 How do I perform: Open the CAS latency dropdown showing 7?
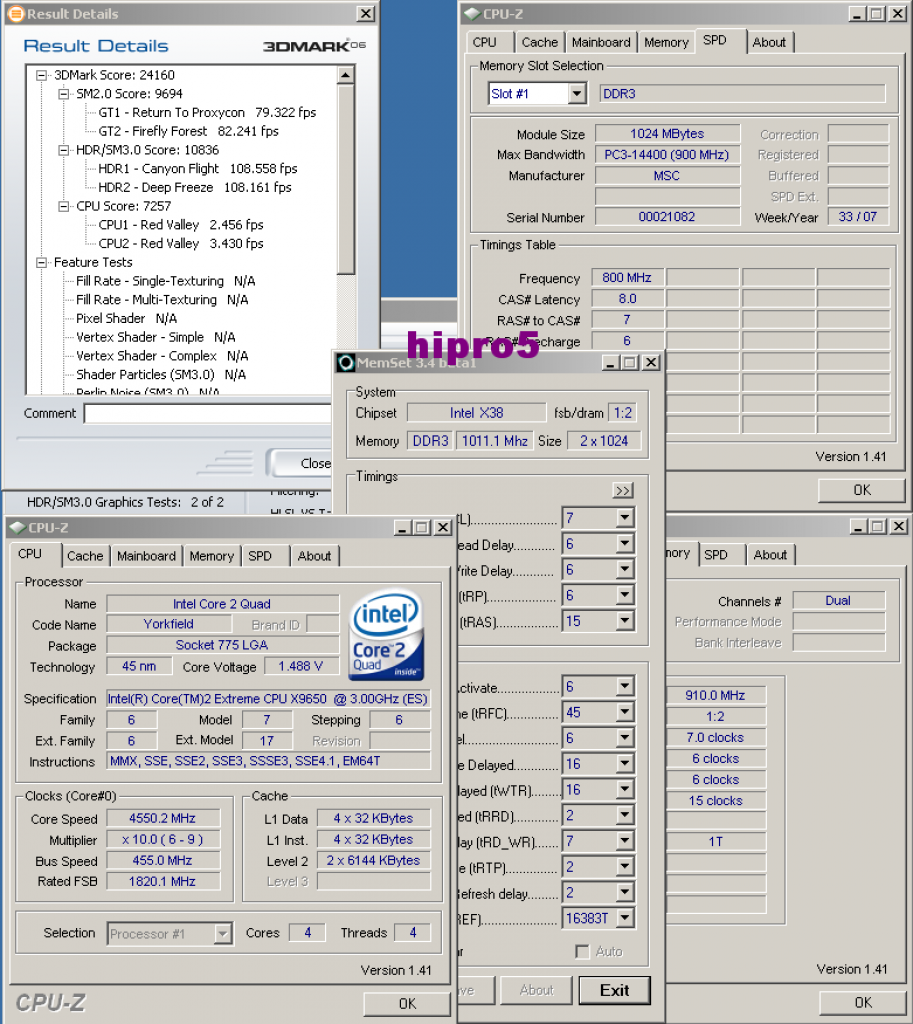coord(625,518)
